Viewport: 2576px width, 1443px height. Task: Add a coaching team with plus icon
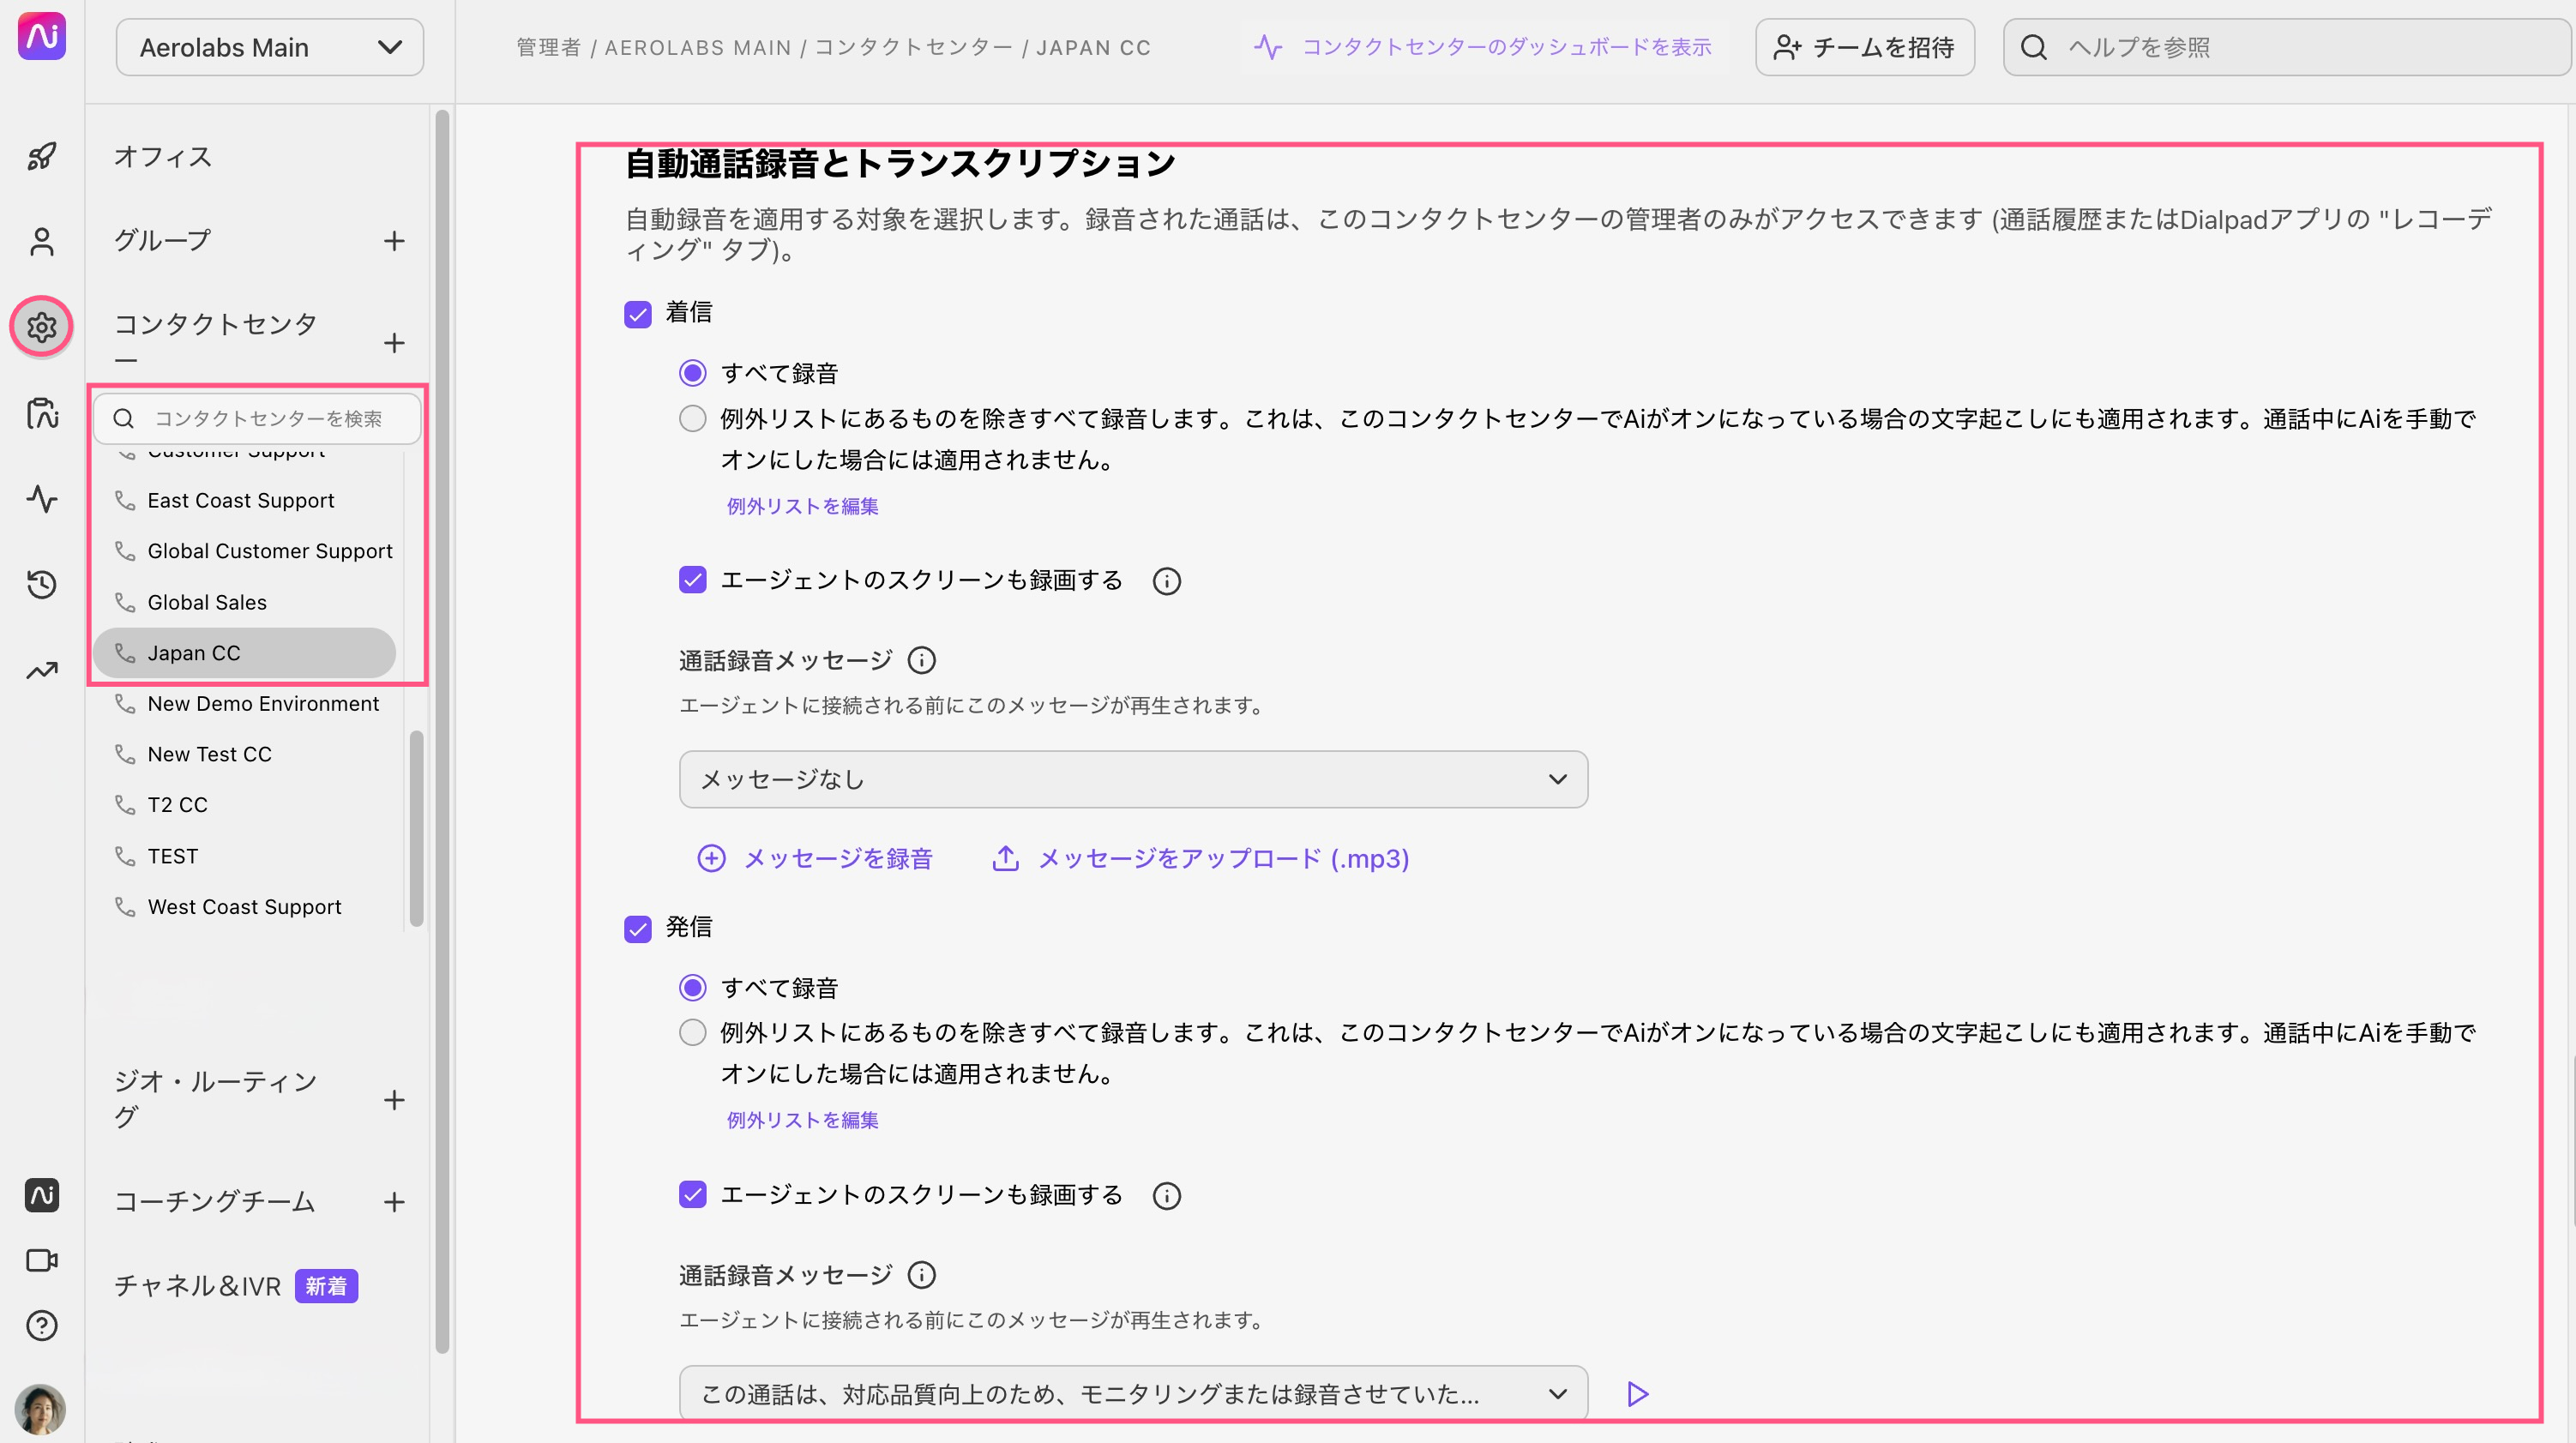point(394,1202)
